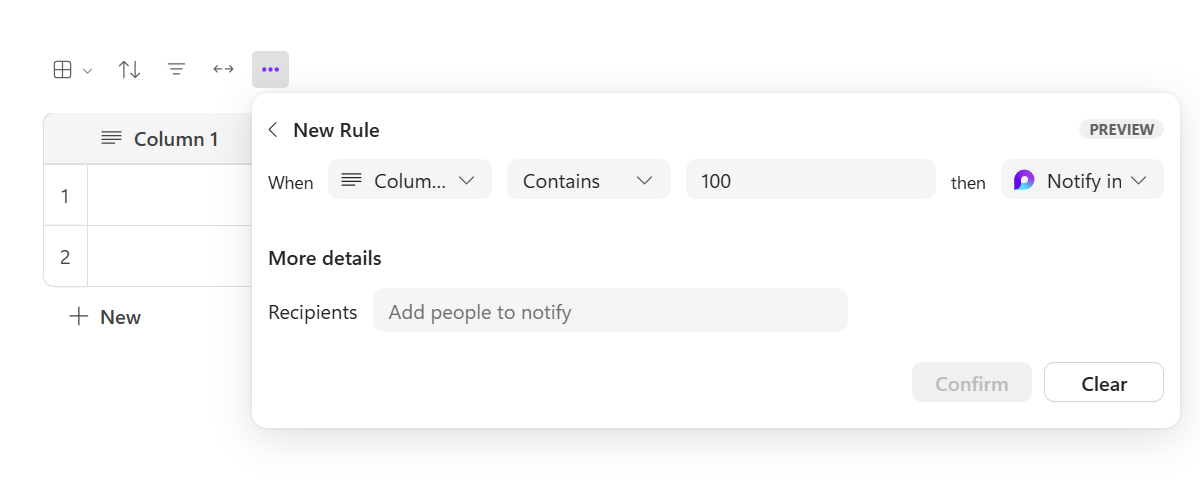Click the purple notify app icon
The image size is (1200, 500).
click(x=1024, y=180)
